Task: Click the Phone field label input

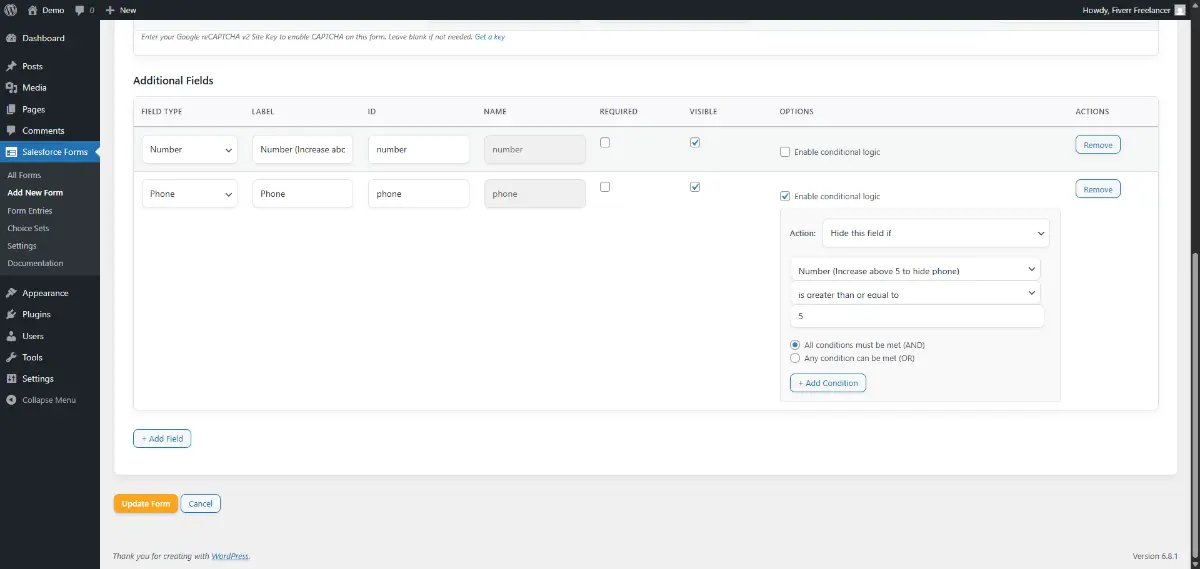Action: [302, 193]
